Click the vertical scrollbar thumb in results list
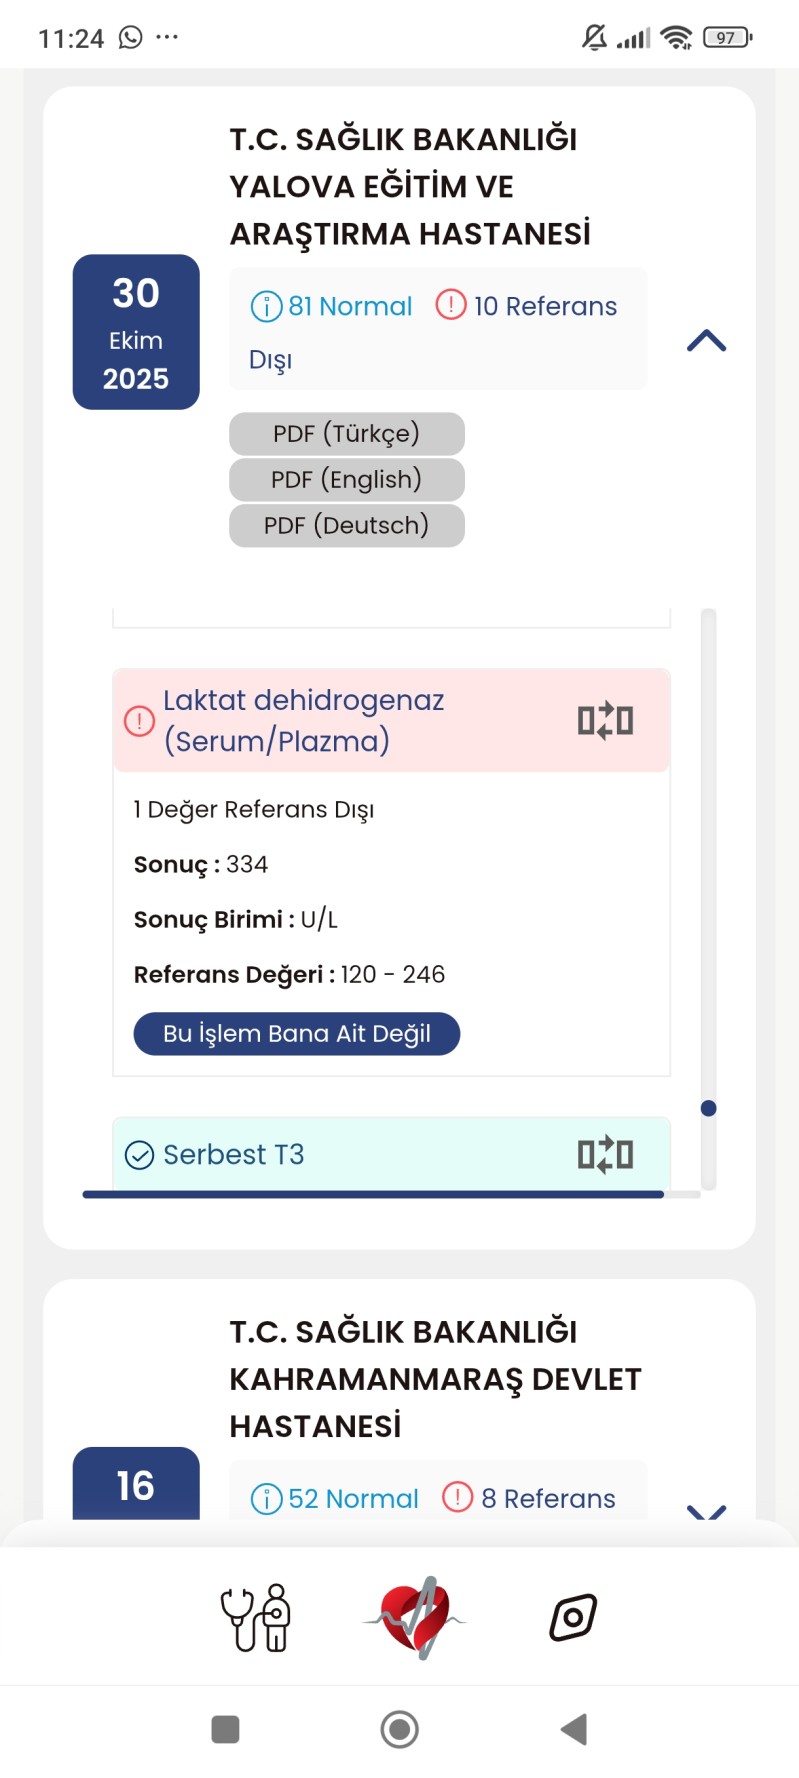 [709, 1108]
